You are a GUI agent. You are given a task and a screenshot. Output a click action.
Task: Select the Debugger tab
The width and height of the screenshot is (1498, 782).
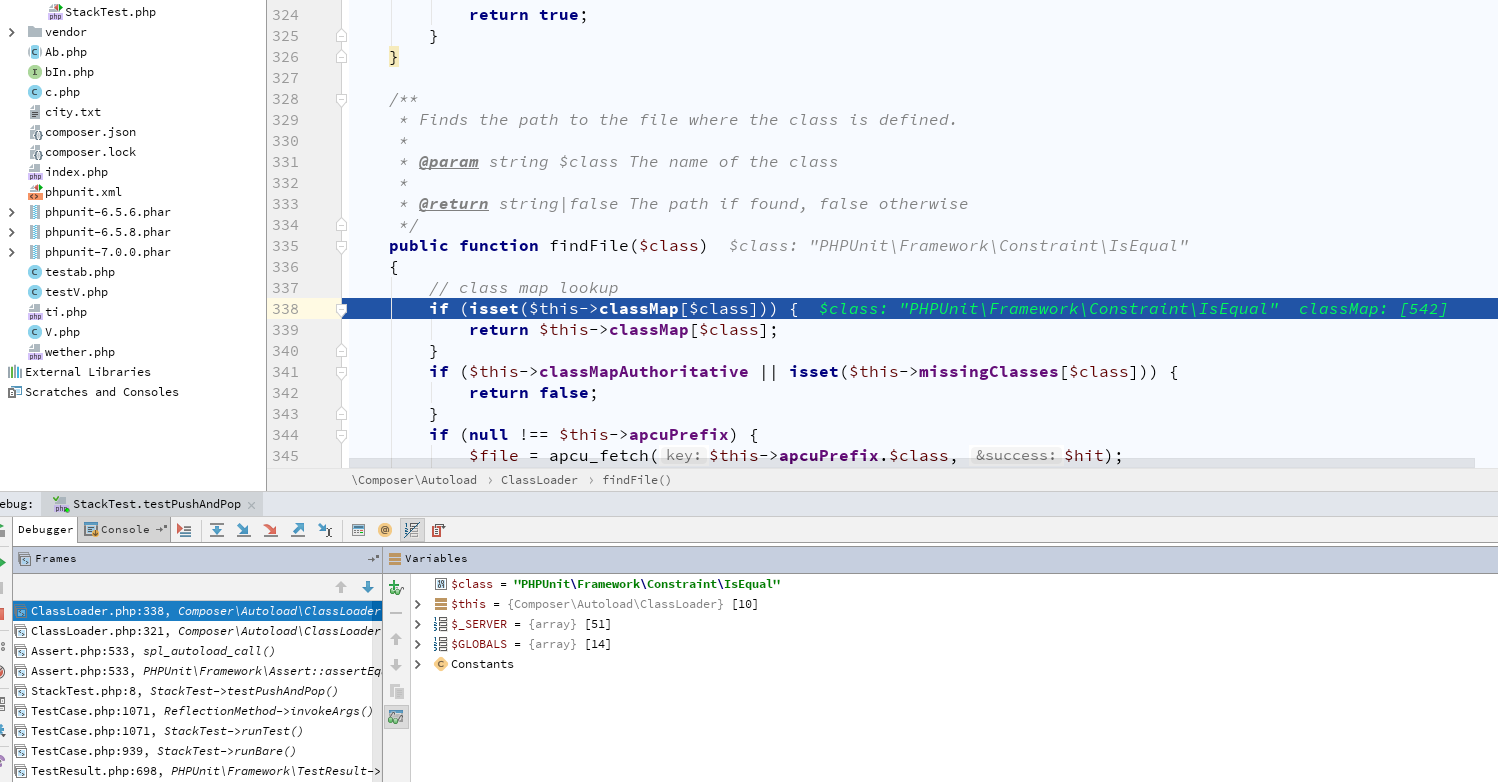click(x=45, y=530)
